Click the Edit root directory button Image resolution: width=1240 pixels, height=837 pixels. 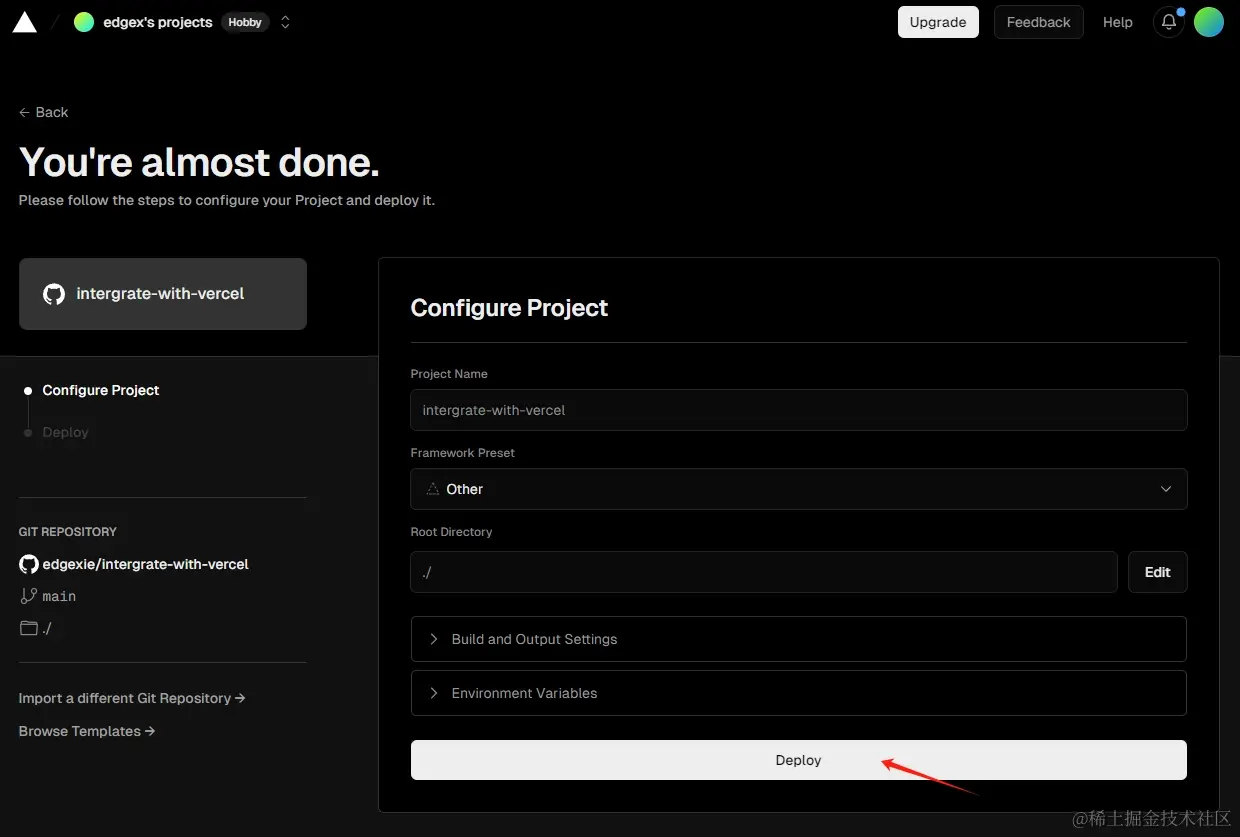pos(1158,572)
